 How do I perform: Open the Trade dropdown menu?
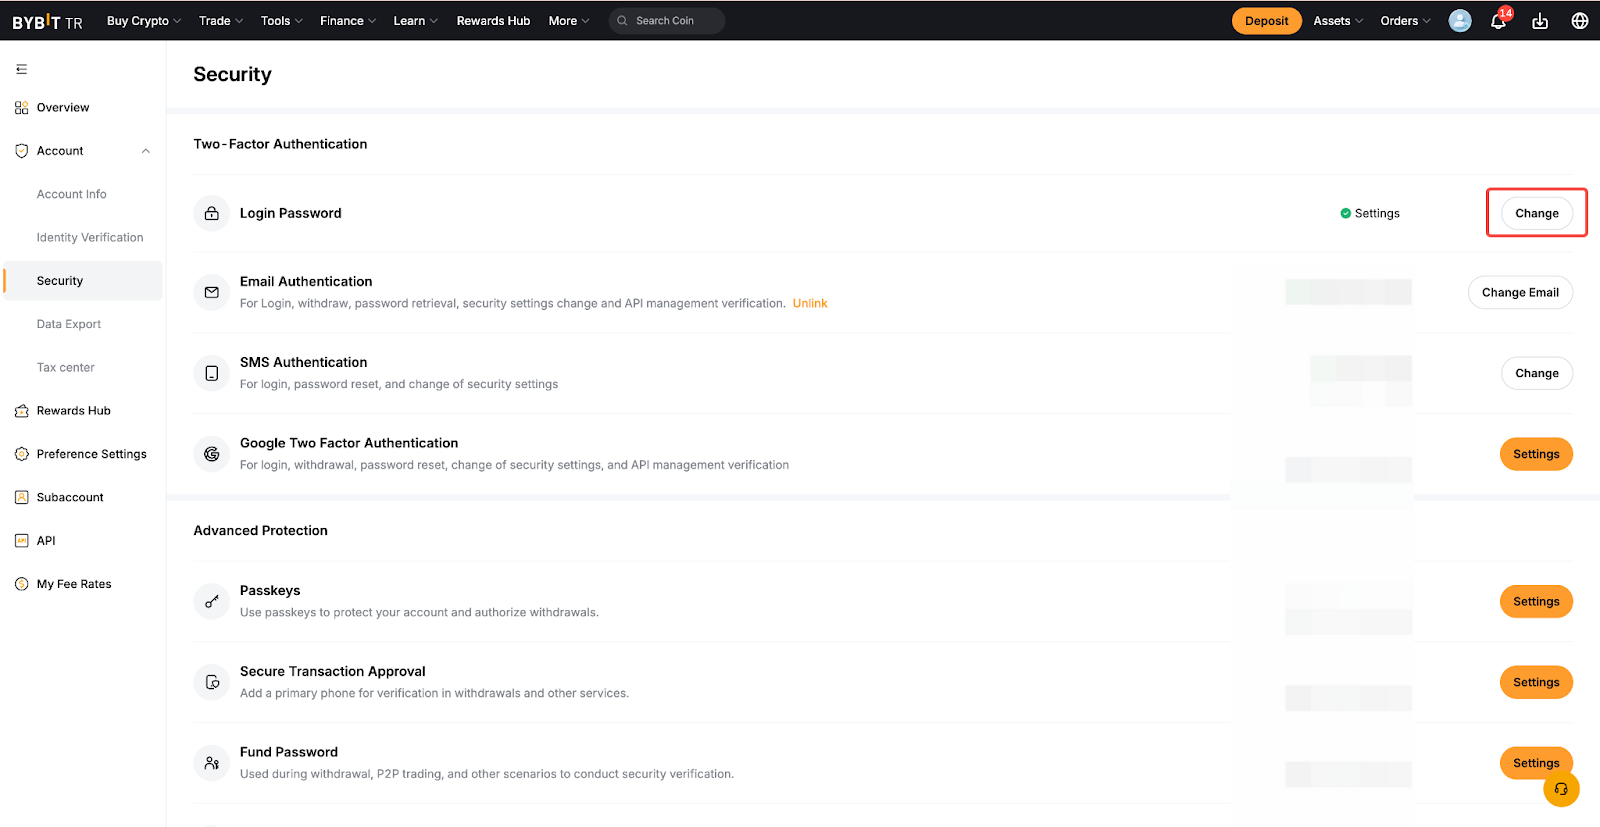[x=221, y=21]
